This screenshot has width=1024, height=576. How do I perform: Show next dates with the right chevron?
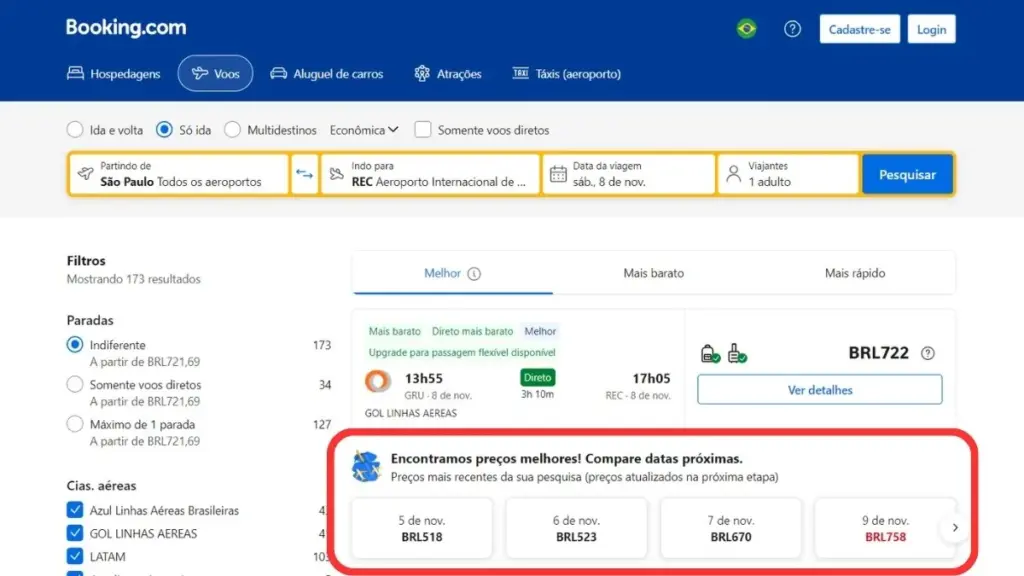click(955, 528)
